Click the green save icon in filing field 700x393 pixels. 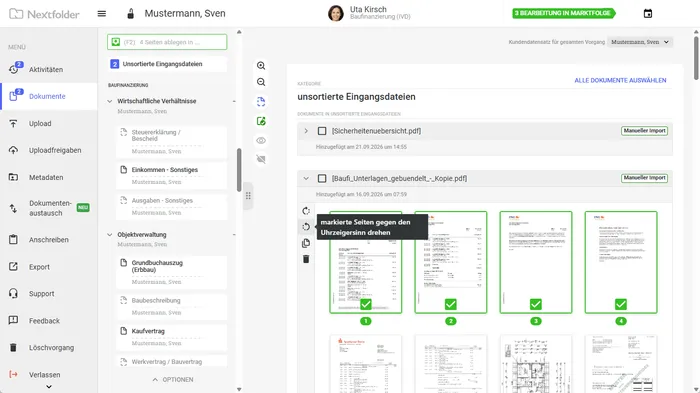click(116, 42)
